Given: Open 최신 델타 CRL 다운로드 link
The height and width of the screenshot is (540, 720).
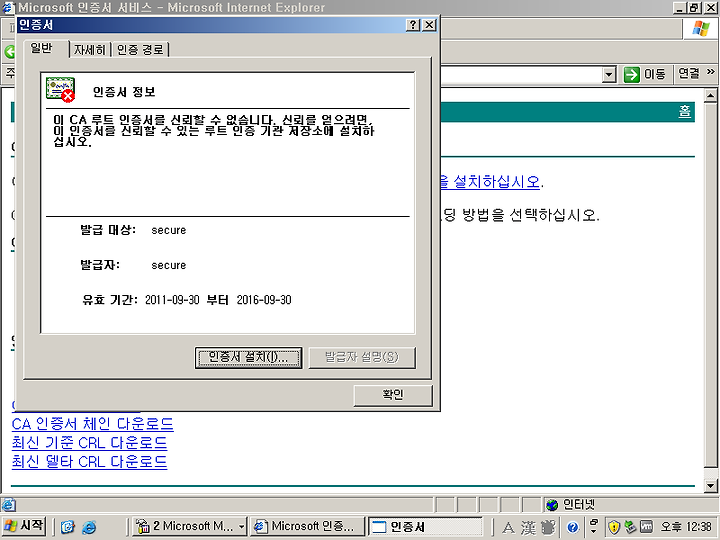Looking at the screenshot, I should coord(90,461).
